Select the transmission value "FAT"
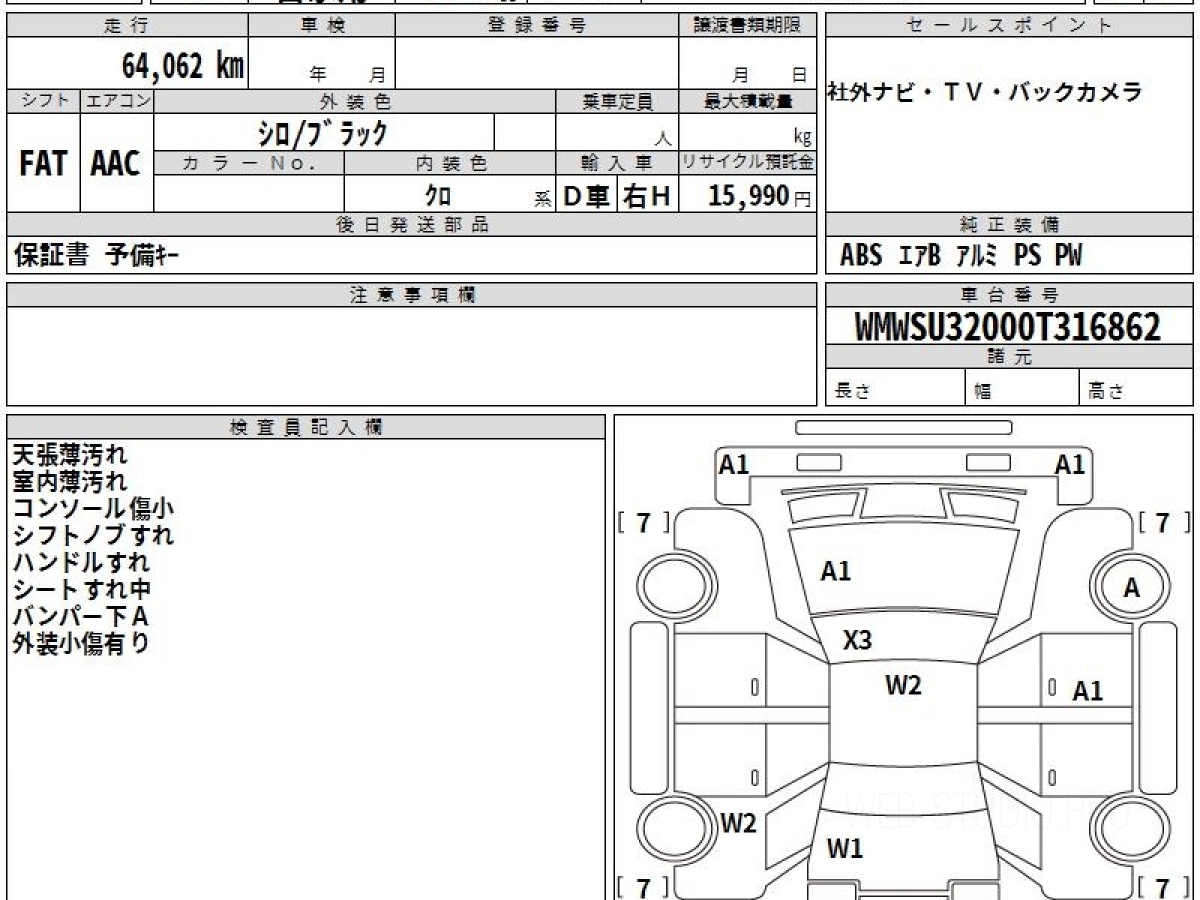Viewport: 1200px width, 900px height. pos(43,164)
